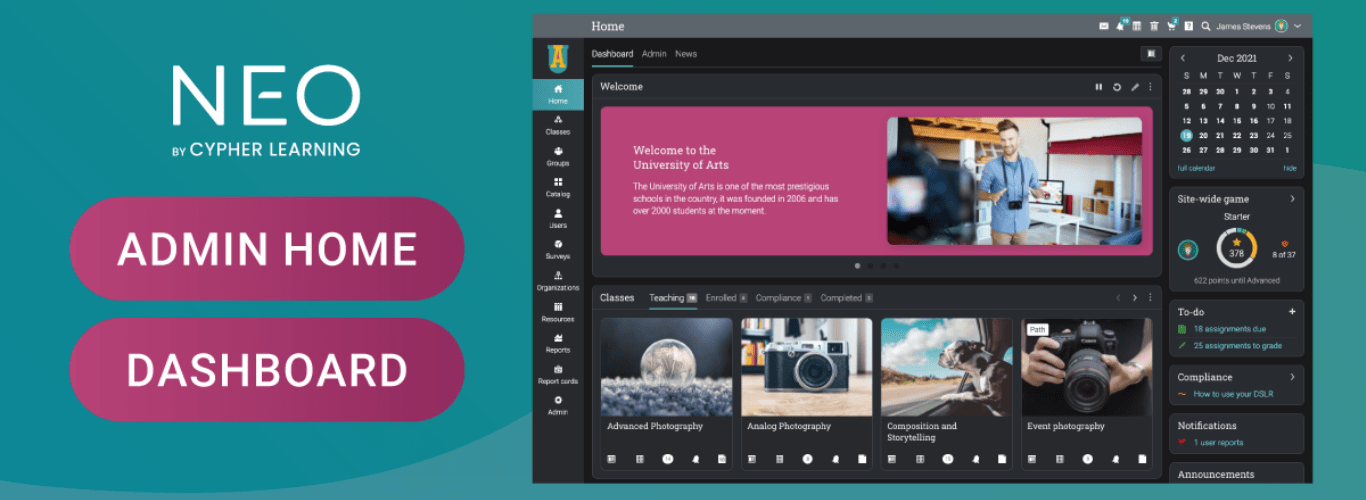Open the Classes widget three-dot menu
The width and height of the screenshot is (1366, 500).
point(1150,298)
